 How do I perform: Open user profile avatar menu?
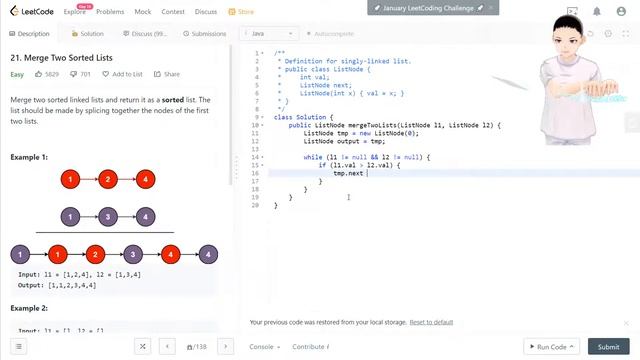click(621, 11)
